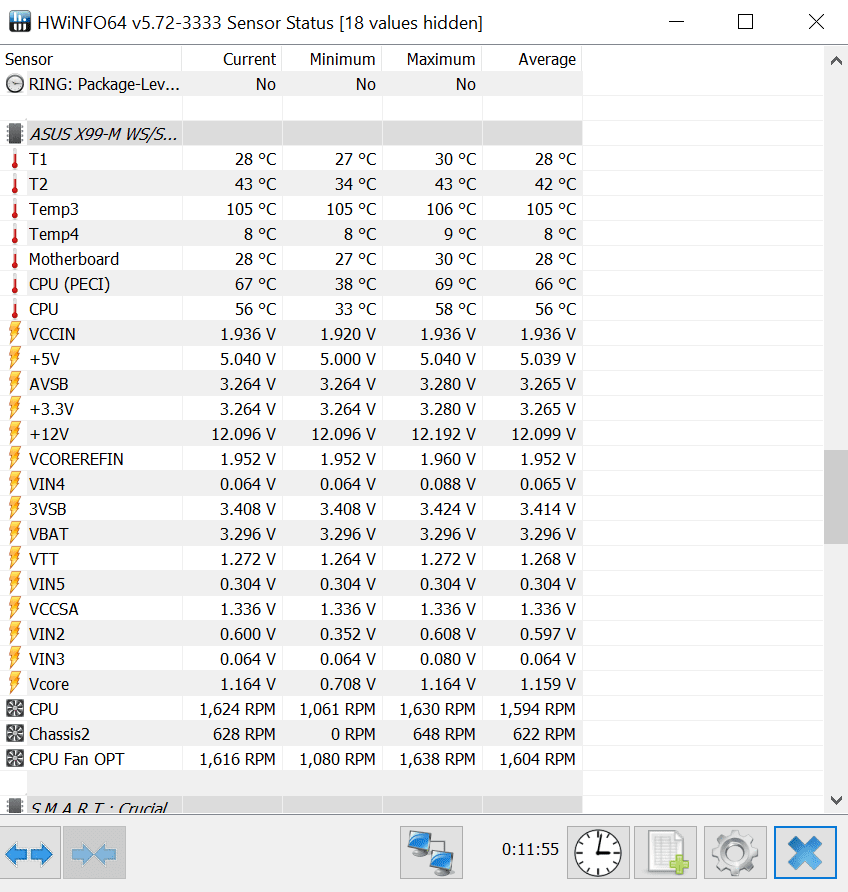Image resolution: width=848 pixels, height=892 pixels.
Task: Click CPU Fan OPT average 1,604 RPM
Action: click(x=537, y=759)
